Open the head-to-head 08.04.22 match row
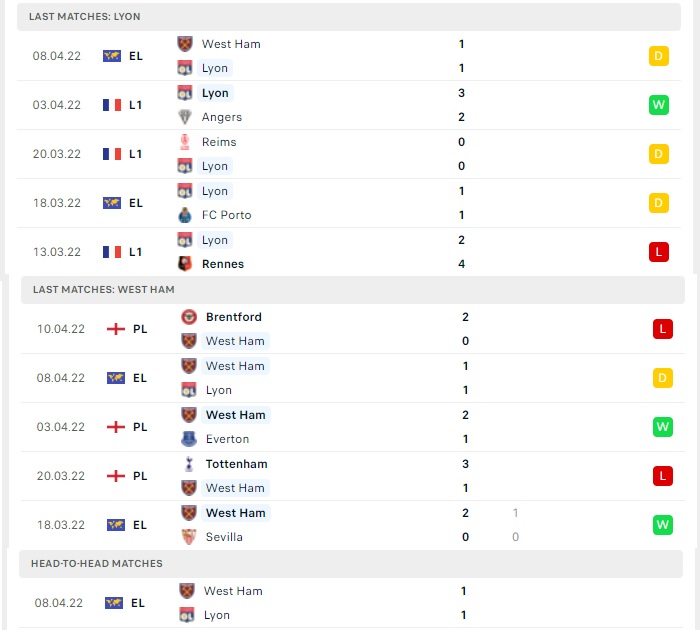Viewport: 700px width, 630px height. pos(351,603)
